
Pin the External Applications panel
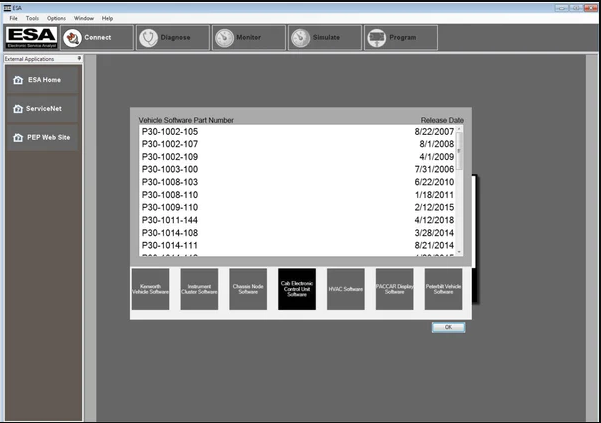tap(78, 59)
